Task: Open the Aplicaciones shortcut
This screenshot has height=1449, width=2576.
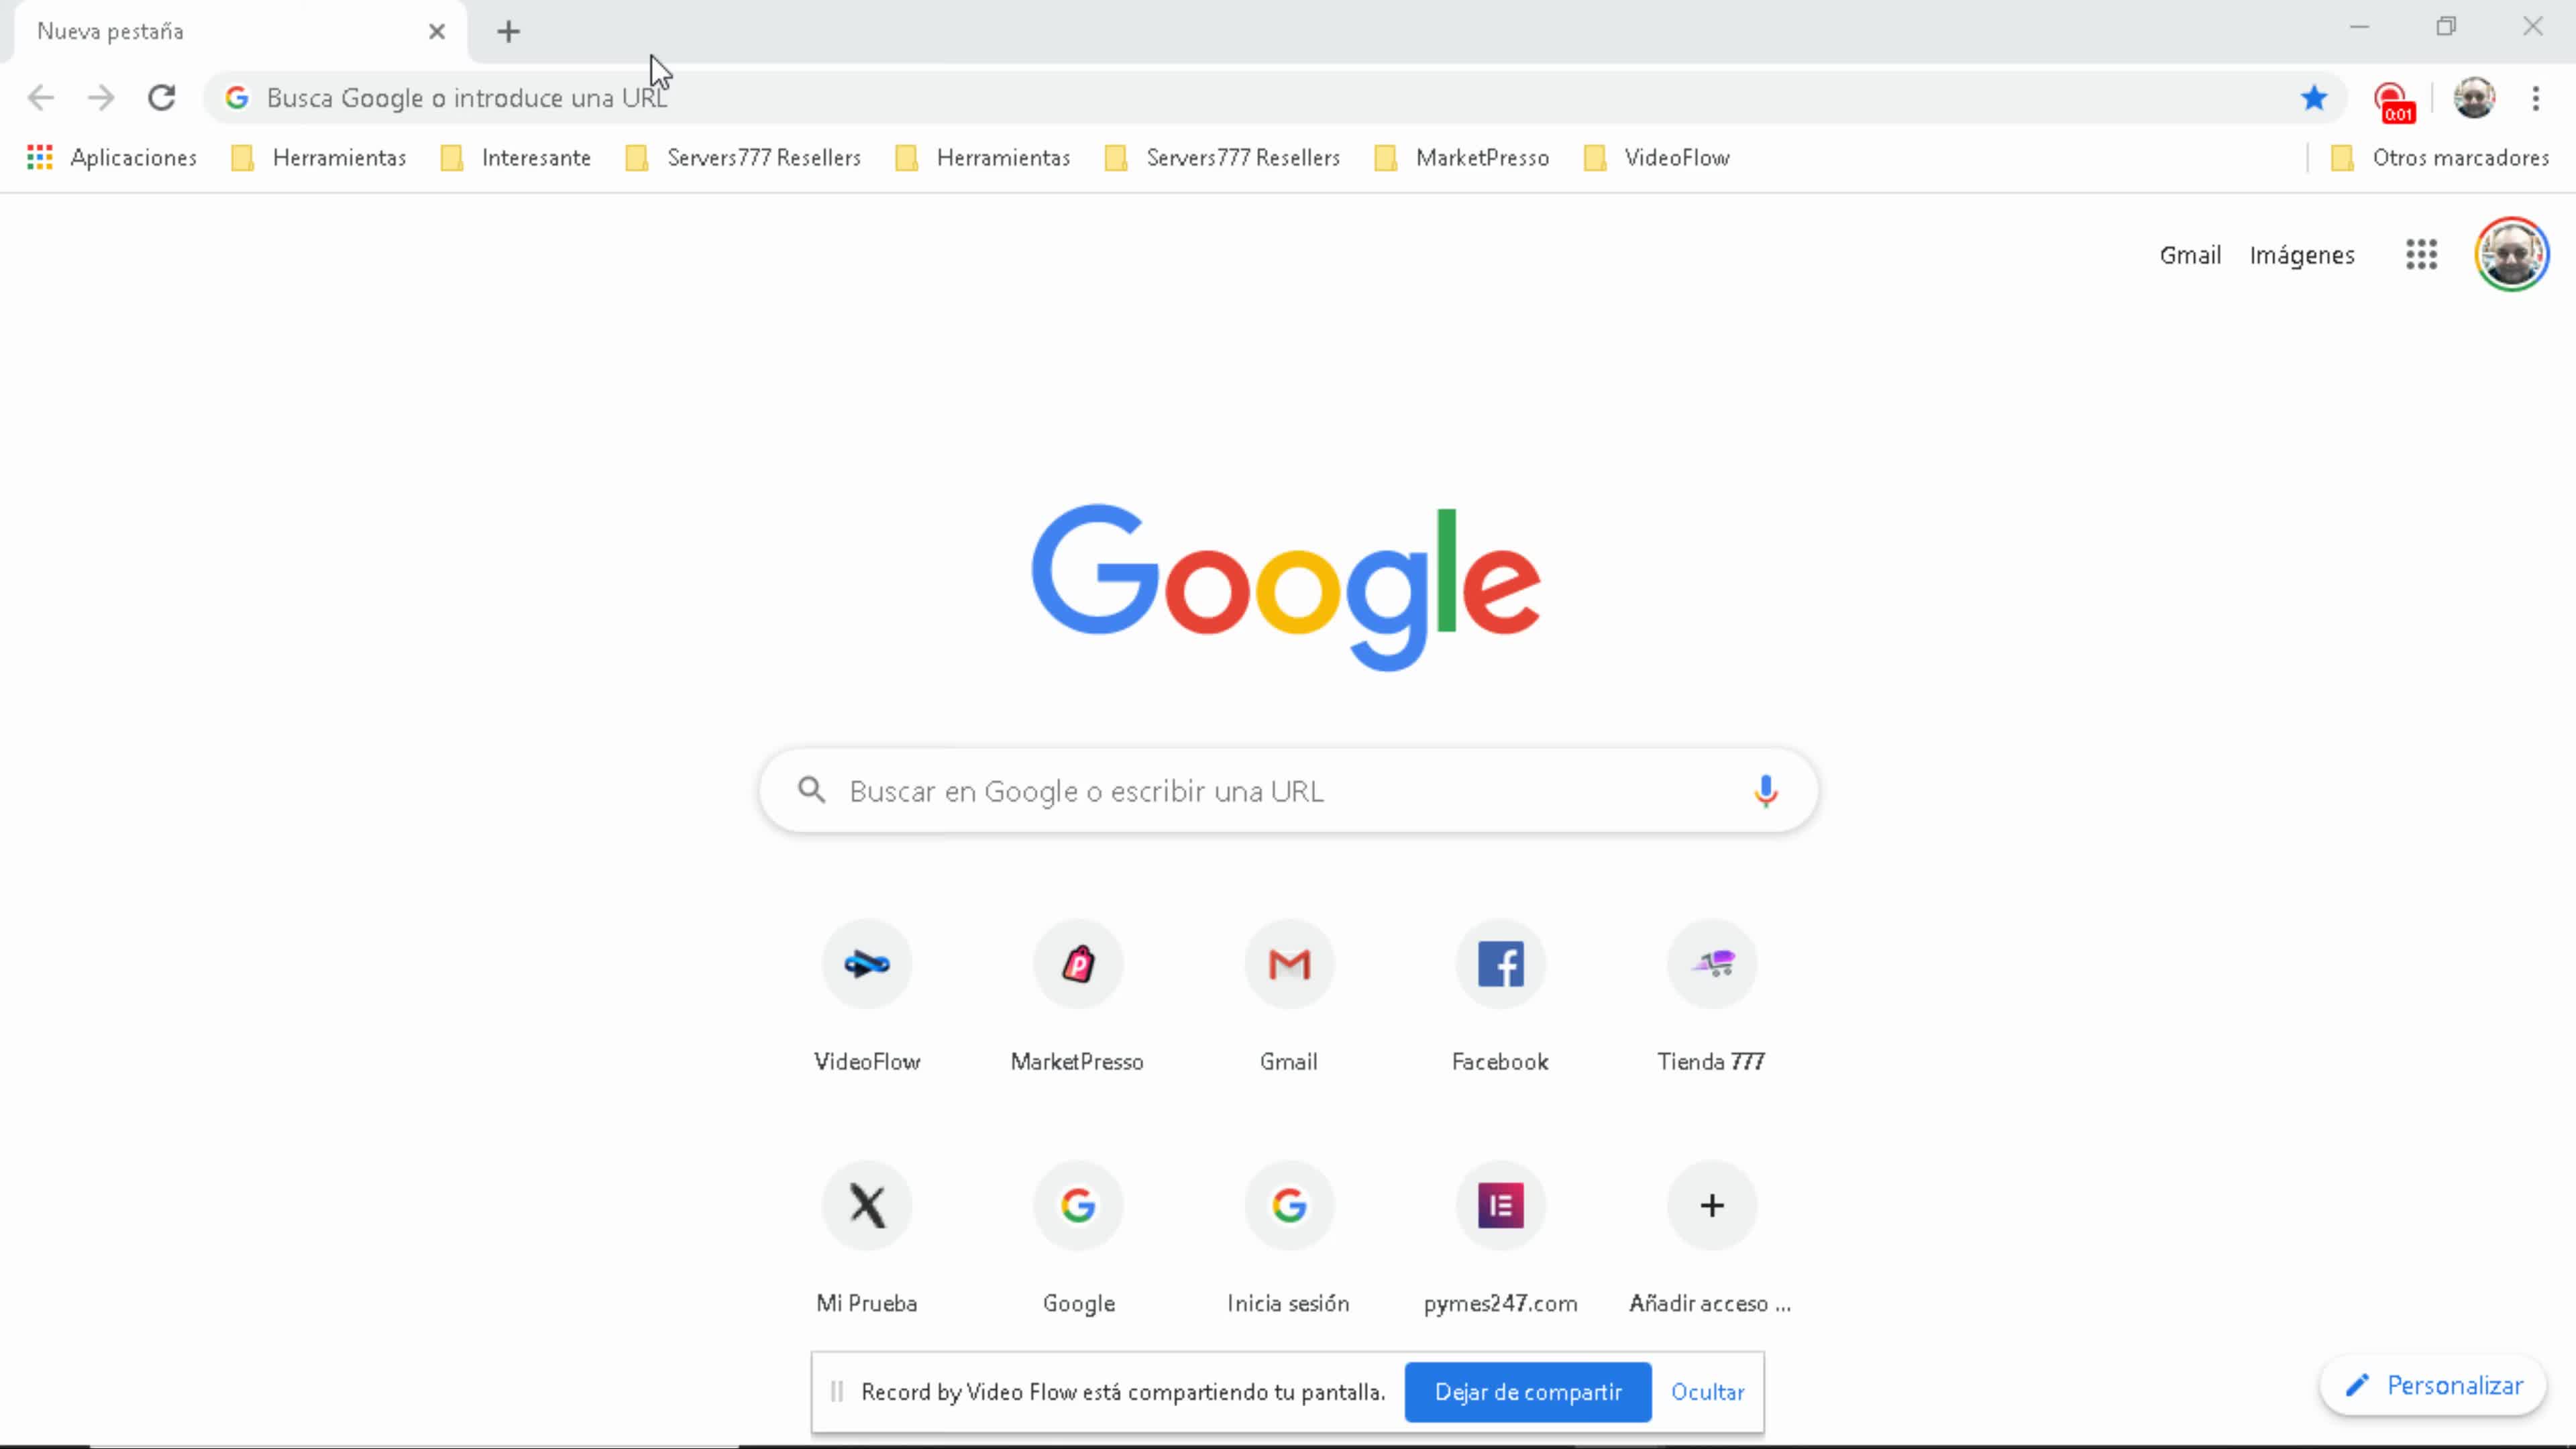Action: 112,158
